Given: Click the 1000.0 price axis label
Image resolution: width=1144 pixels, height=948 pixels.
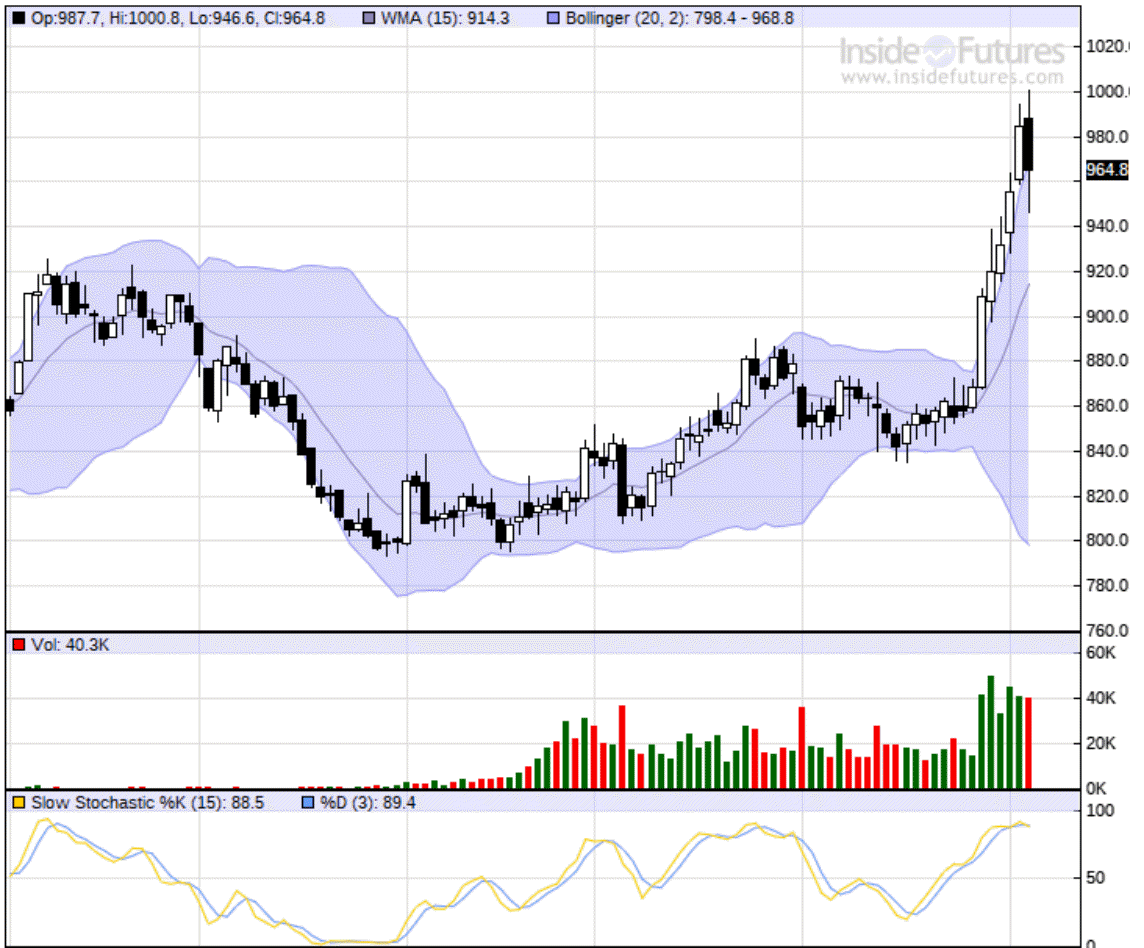Looking at the screenshot, I should click(1108, 91).
